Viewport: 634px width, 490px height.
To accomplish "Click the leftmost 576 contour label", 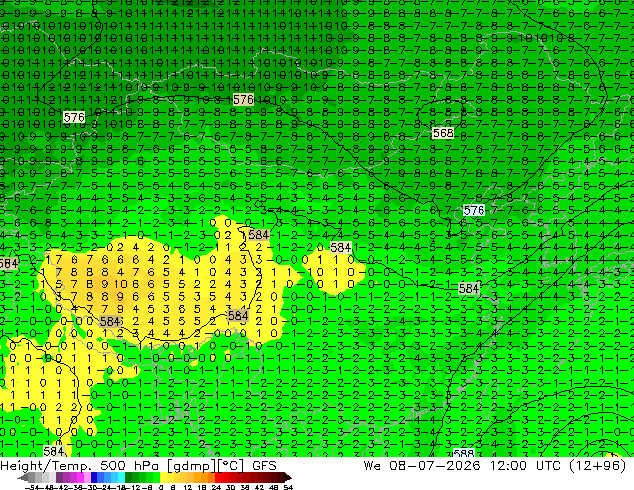I will [x=74, y=117].
